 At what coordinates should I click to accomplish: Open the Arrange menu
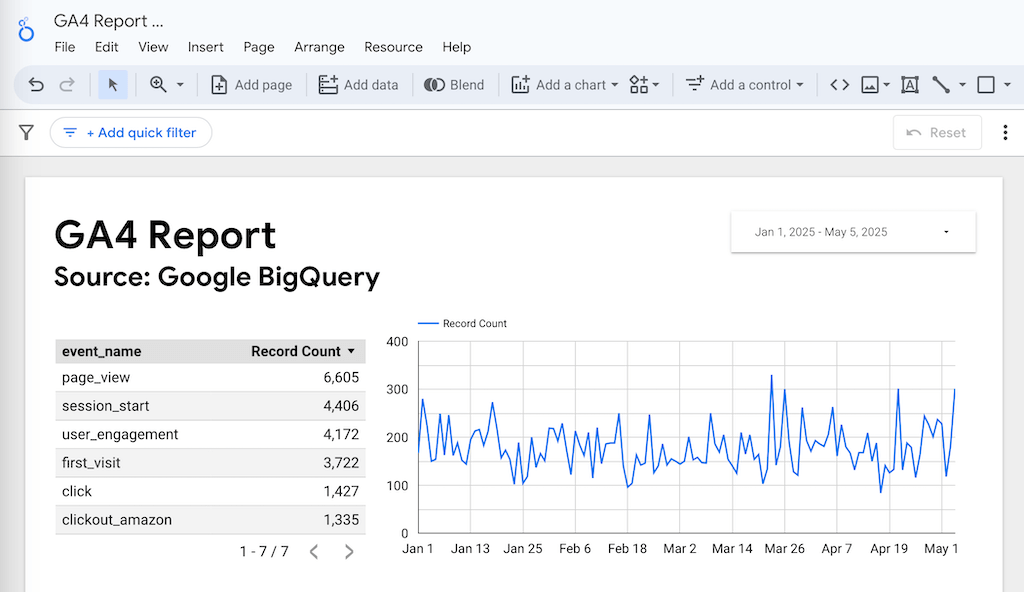coord(319,47)
